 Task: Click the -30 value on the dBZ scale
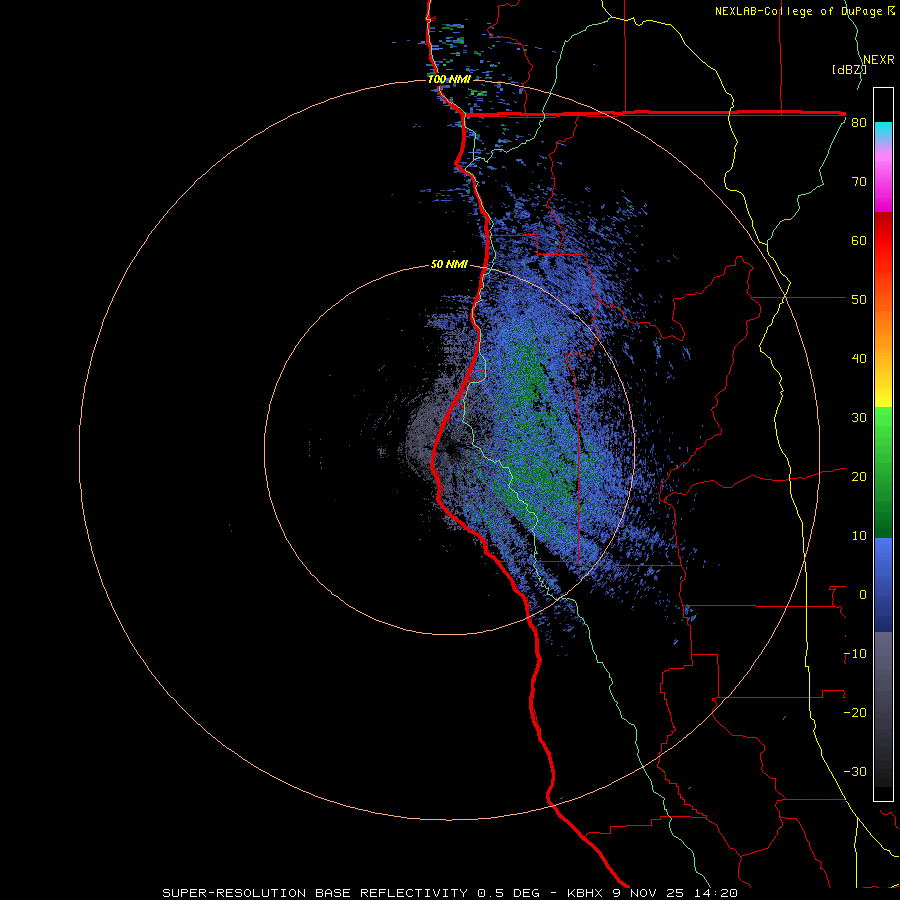pos(855,772)
